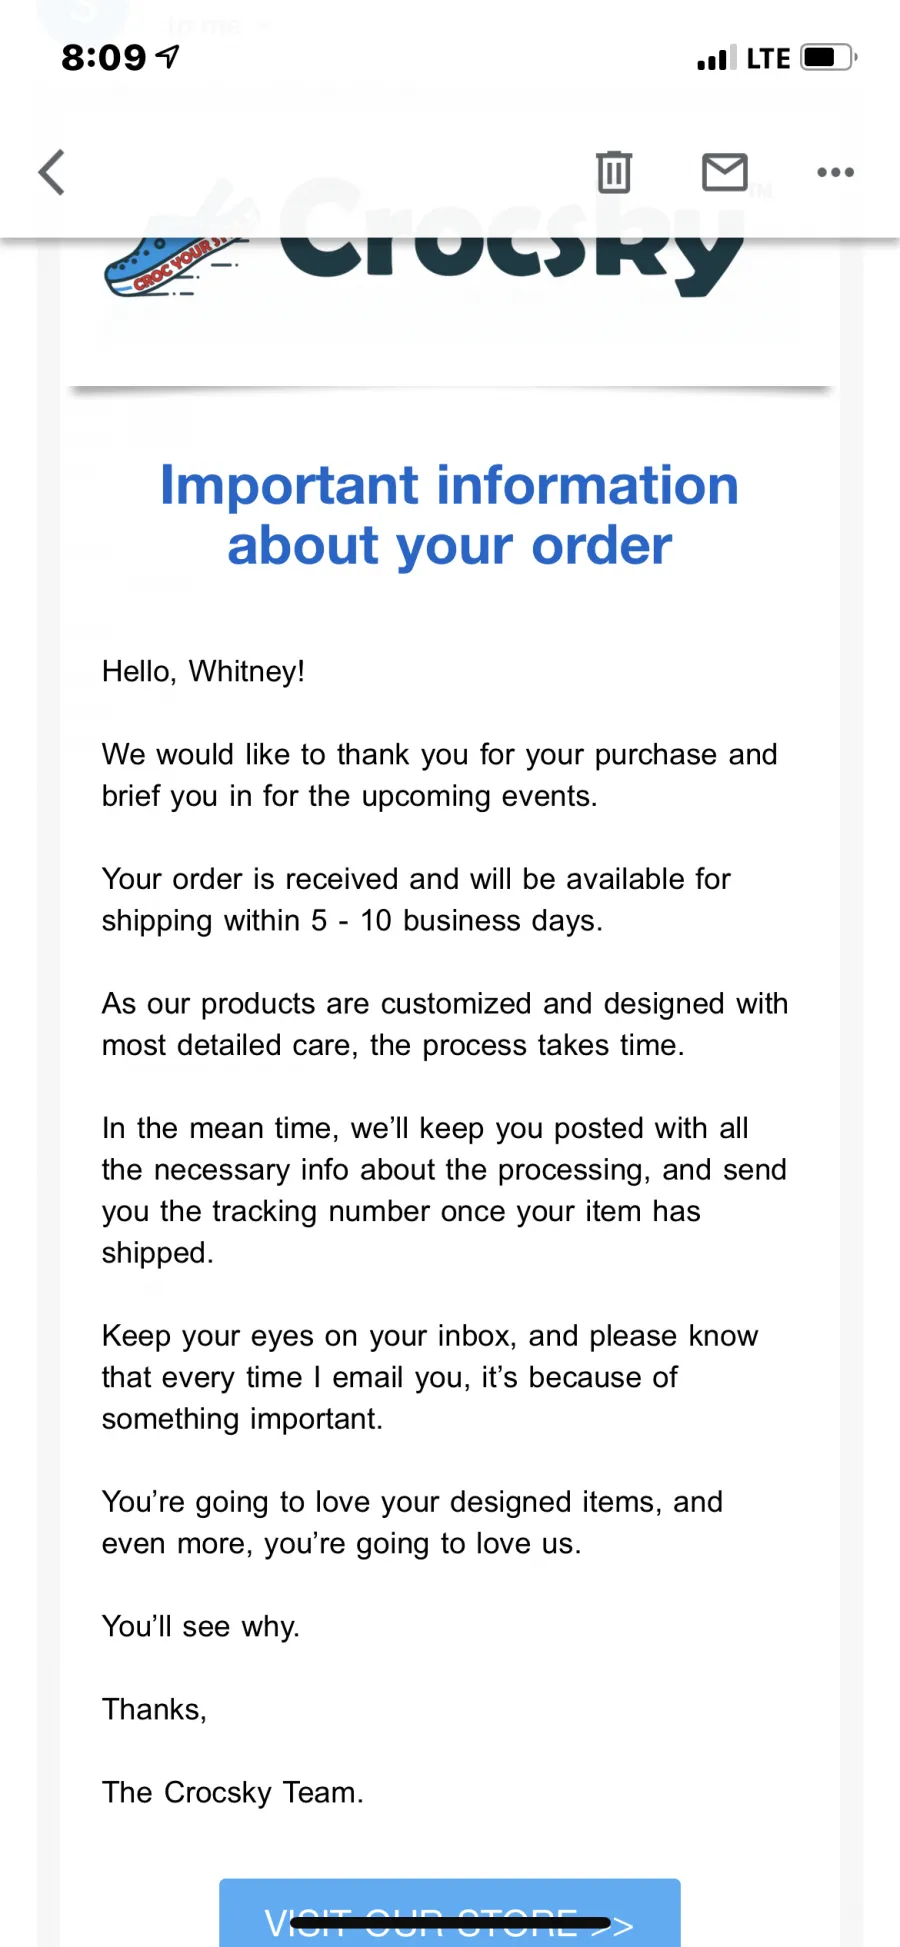Open the Visit Our Store button

pos(450,1913)
